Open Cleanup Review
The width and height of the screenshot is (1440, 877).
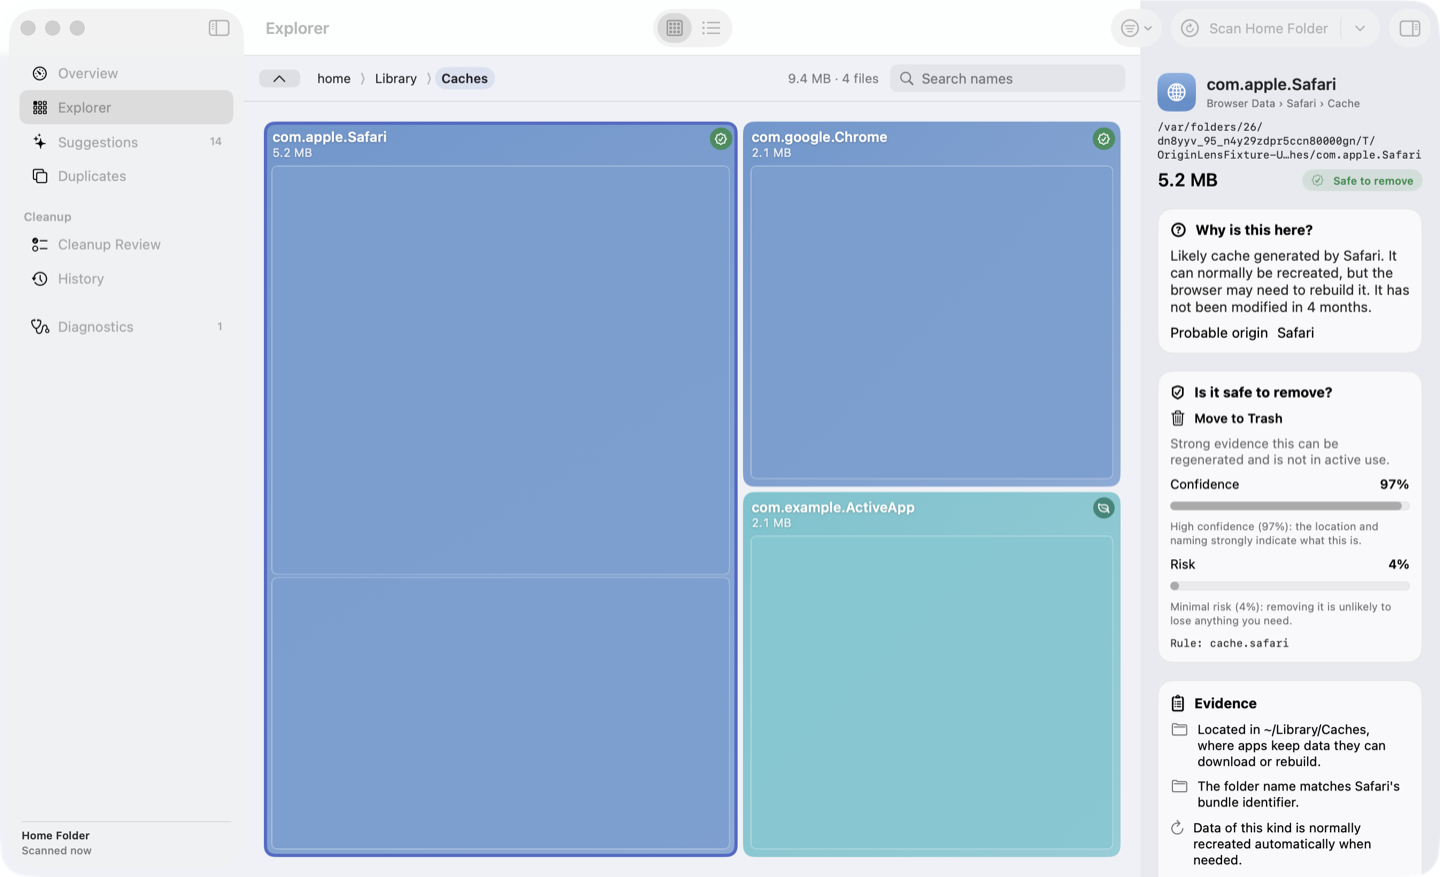point(126,244)
